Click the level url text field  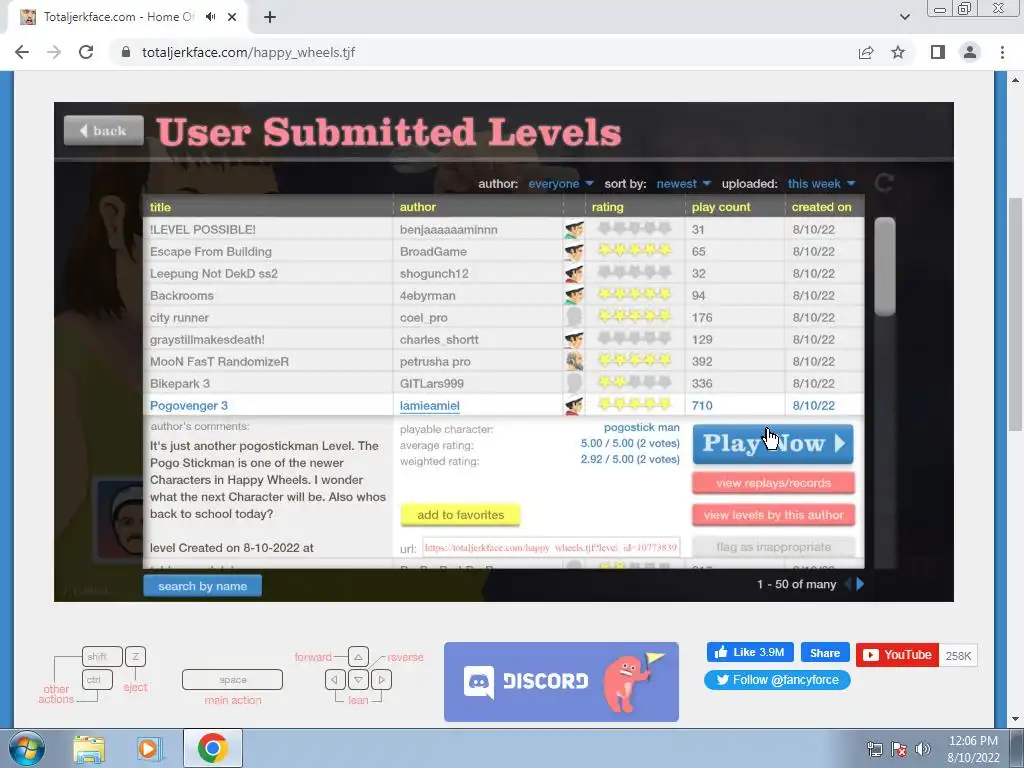point(551,548)
